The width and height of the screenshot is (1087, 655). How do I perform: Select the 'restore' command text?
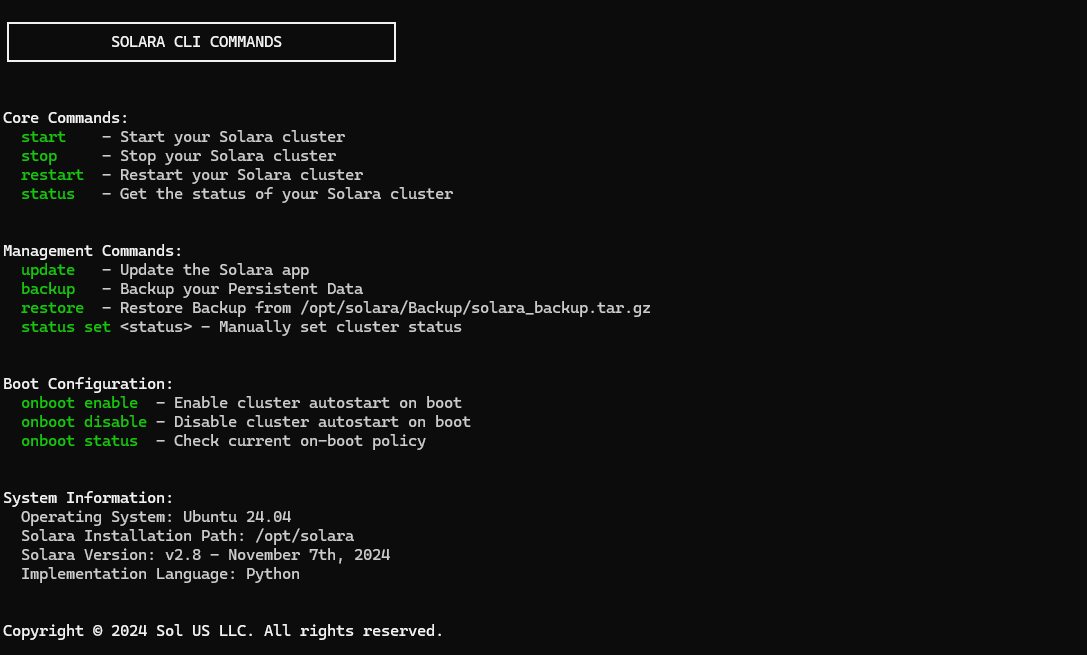[52, 308]
